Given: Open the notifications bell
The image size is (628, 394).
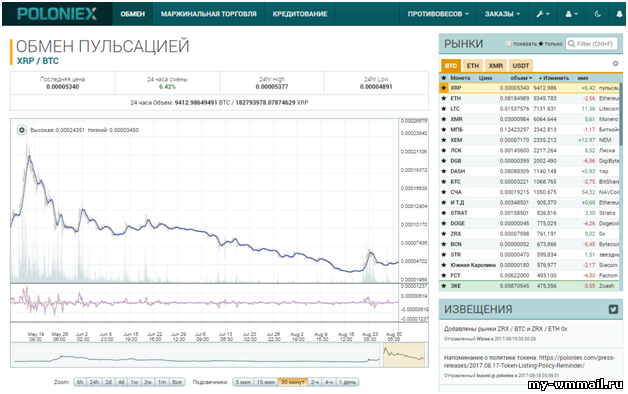Looking at the screenshot, I should (619, 14).
